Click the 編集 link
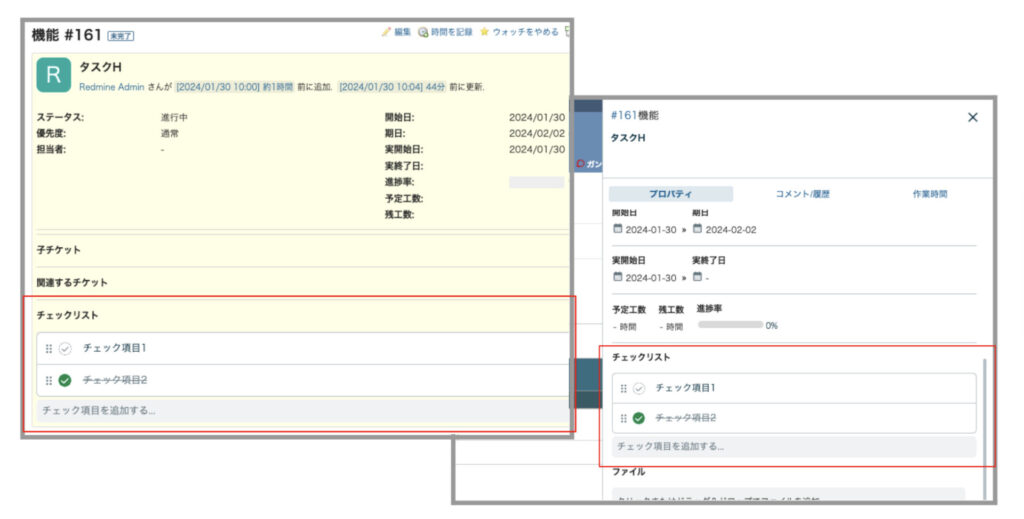 (x=402, y=31)
